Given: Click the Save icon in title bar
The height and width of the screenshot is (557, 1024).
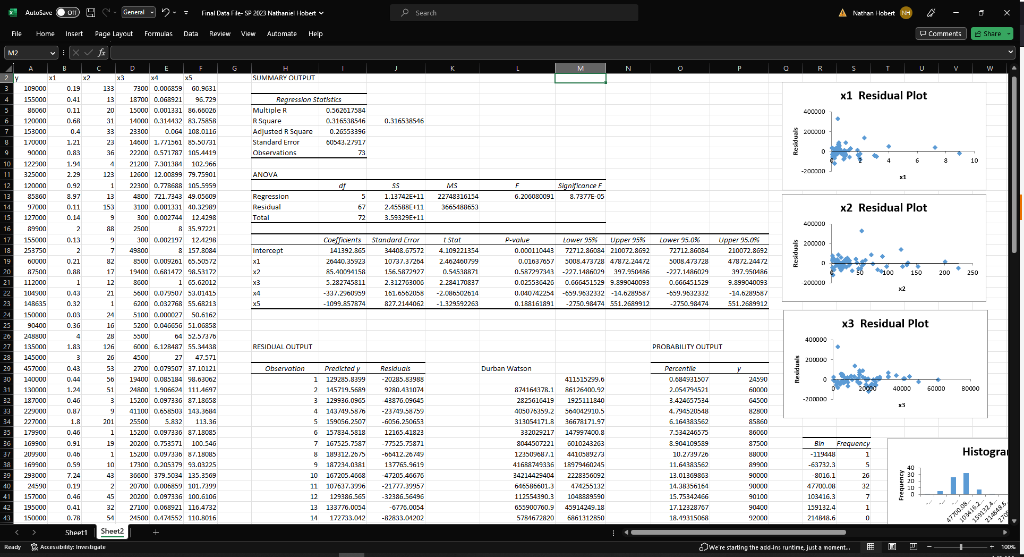Looking at the screenshot, I should [x=89, y=13].
